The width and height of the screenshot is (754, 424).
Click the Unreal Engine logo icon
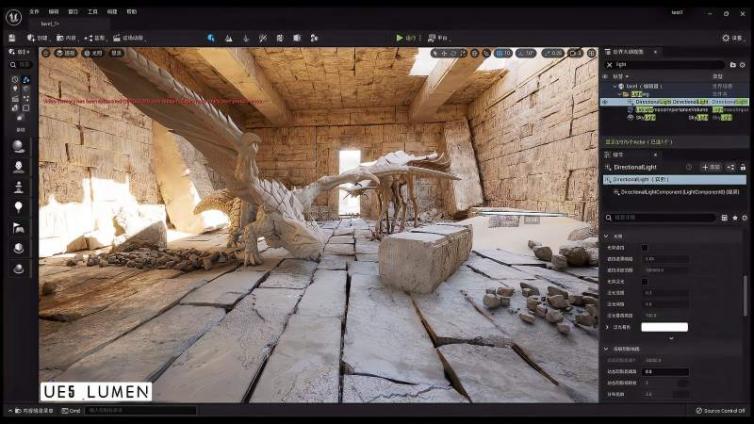(12, 14)
